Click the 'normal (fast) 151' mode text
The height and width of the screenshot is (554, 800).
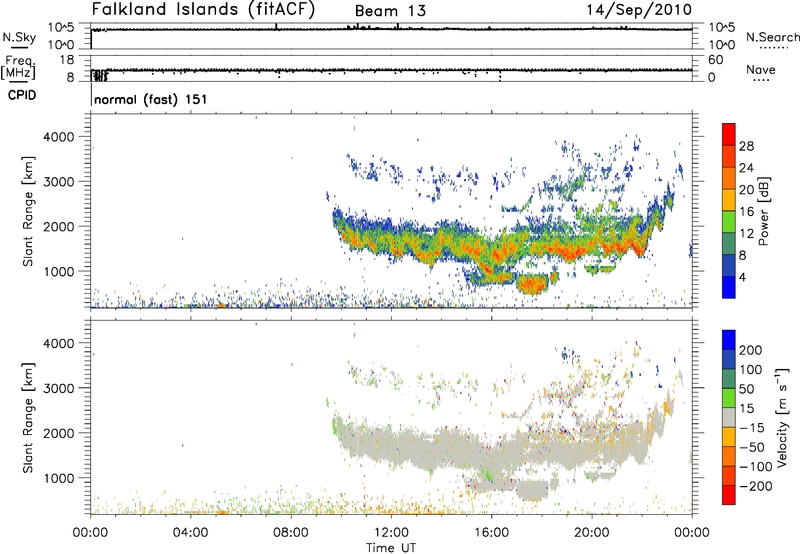click(151, 99)
